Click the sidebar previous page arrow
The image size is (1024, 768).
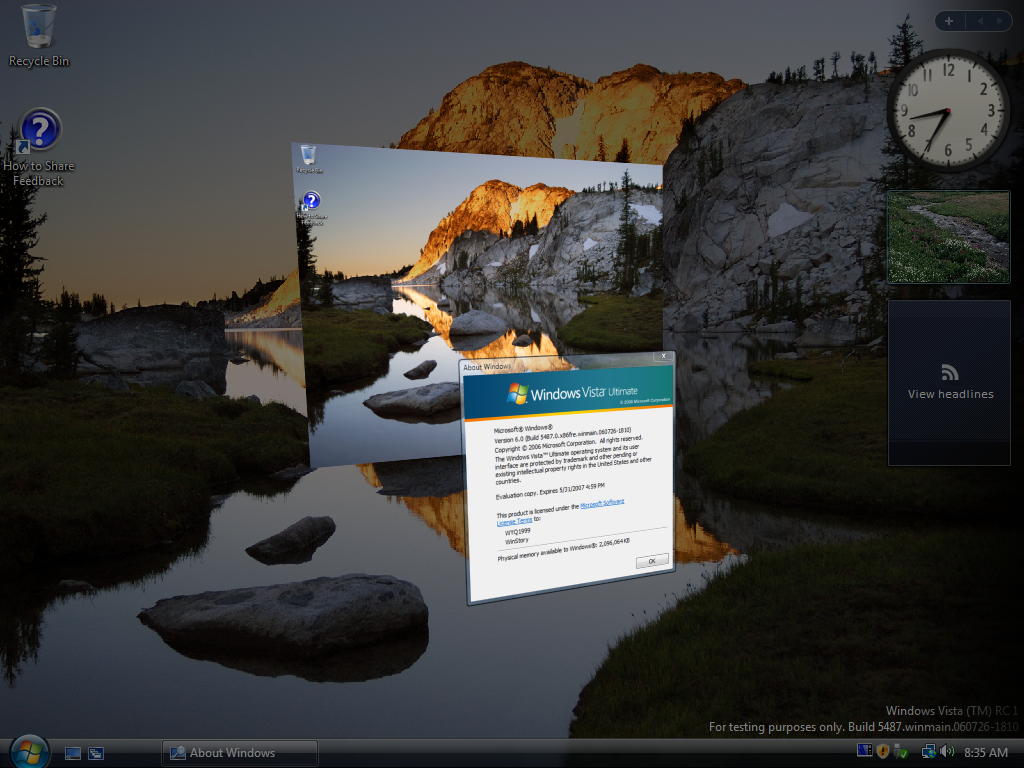980,21
